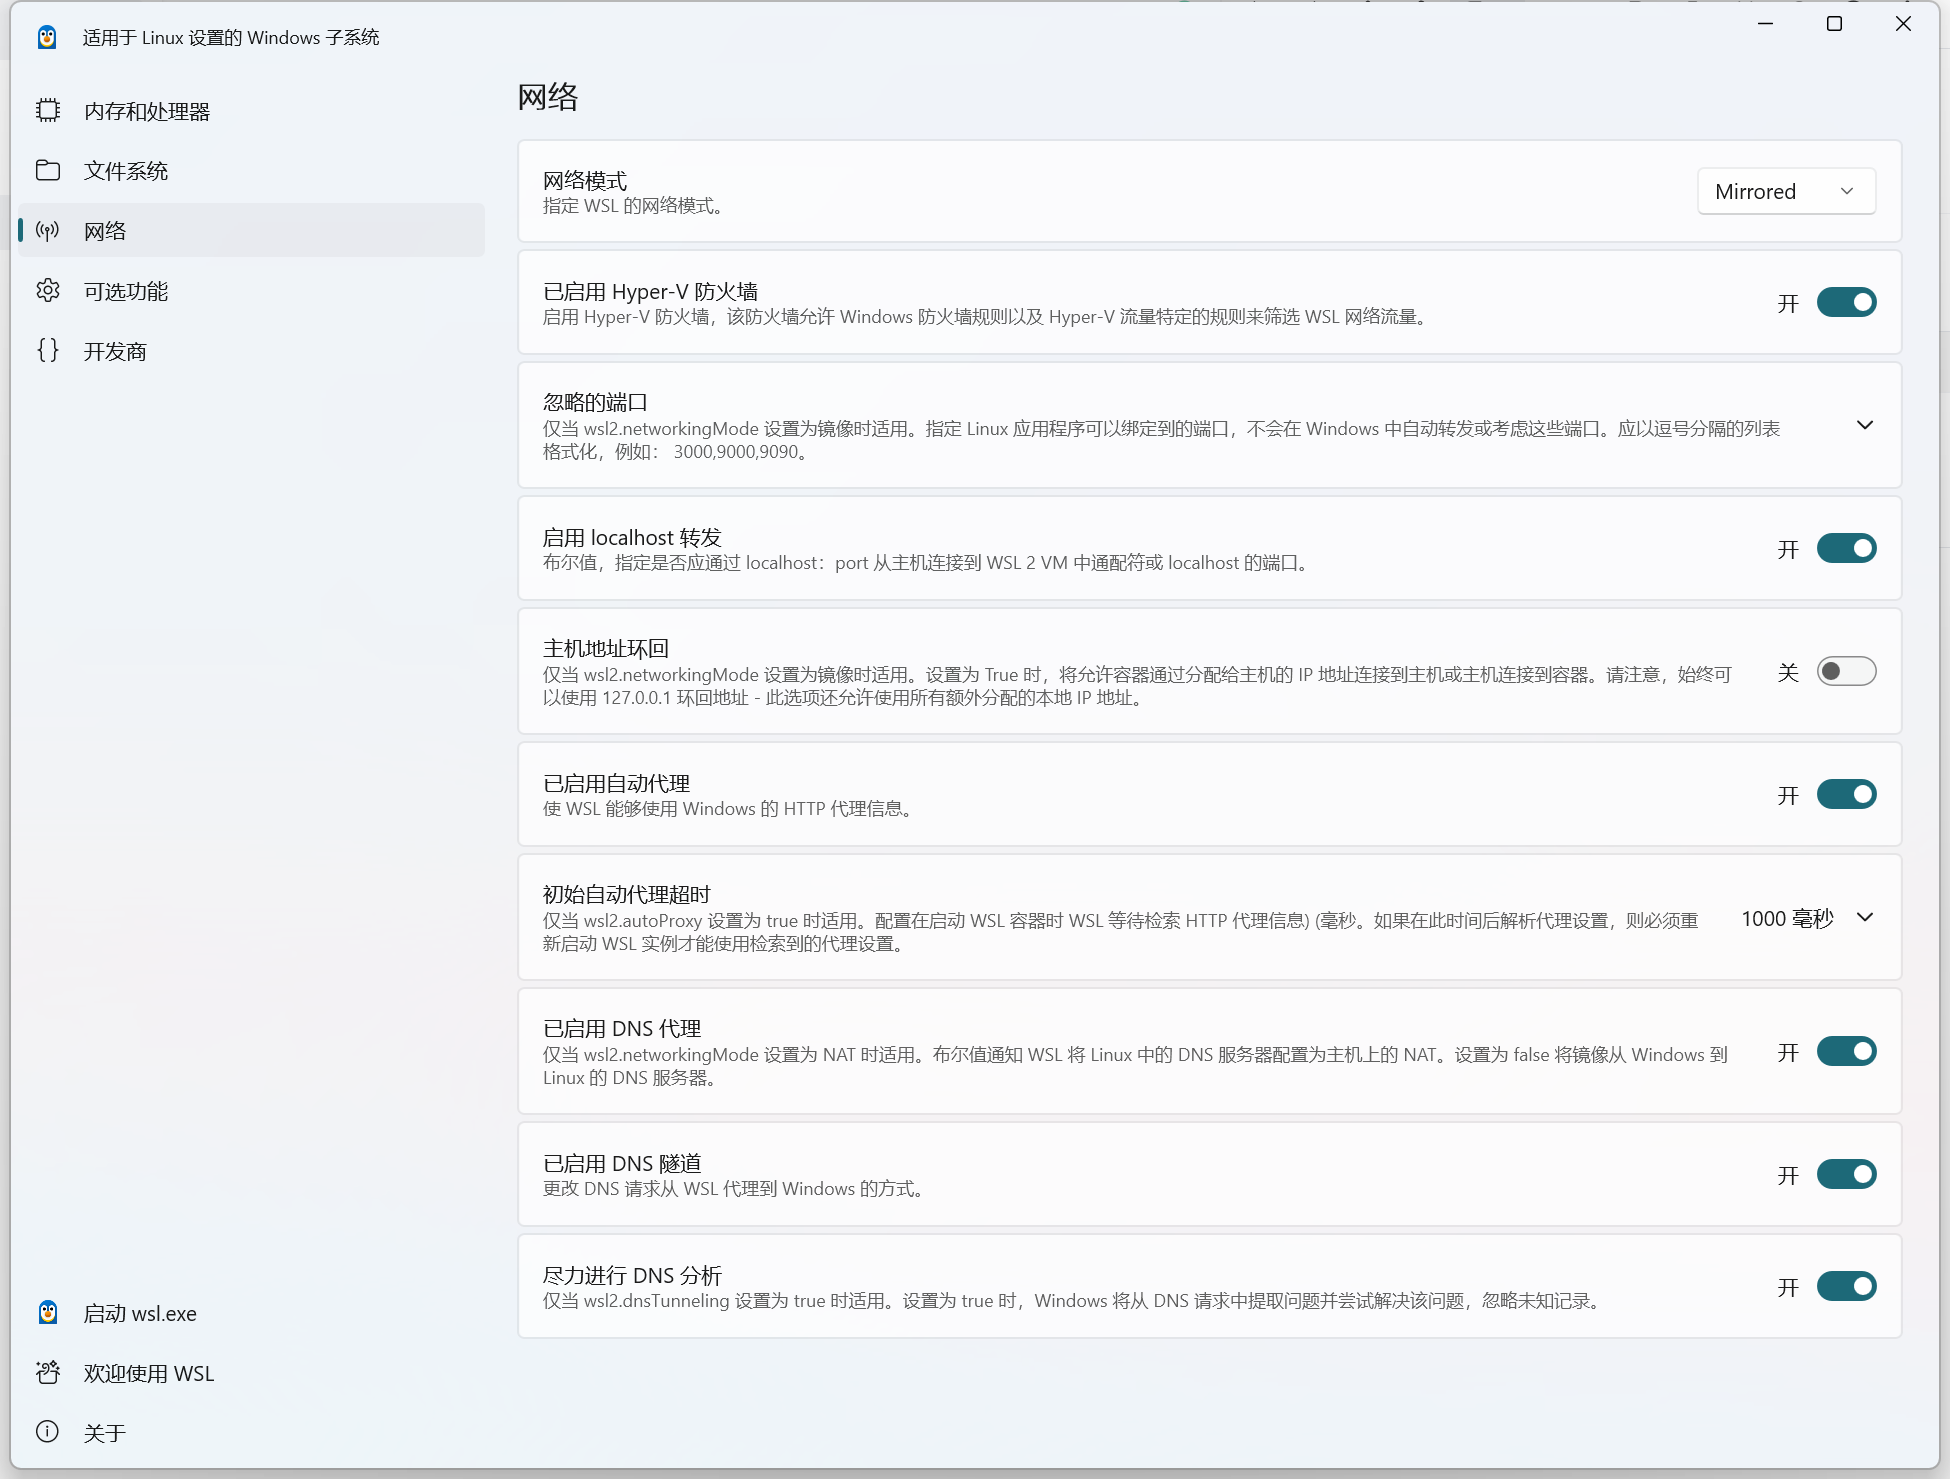Turn off 已启用 DNS 隧道
Image resolution: width=1950 pixels, height=1479 pixels.
tap(1846, 1174)
